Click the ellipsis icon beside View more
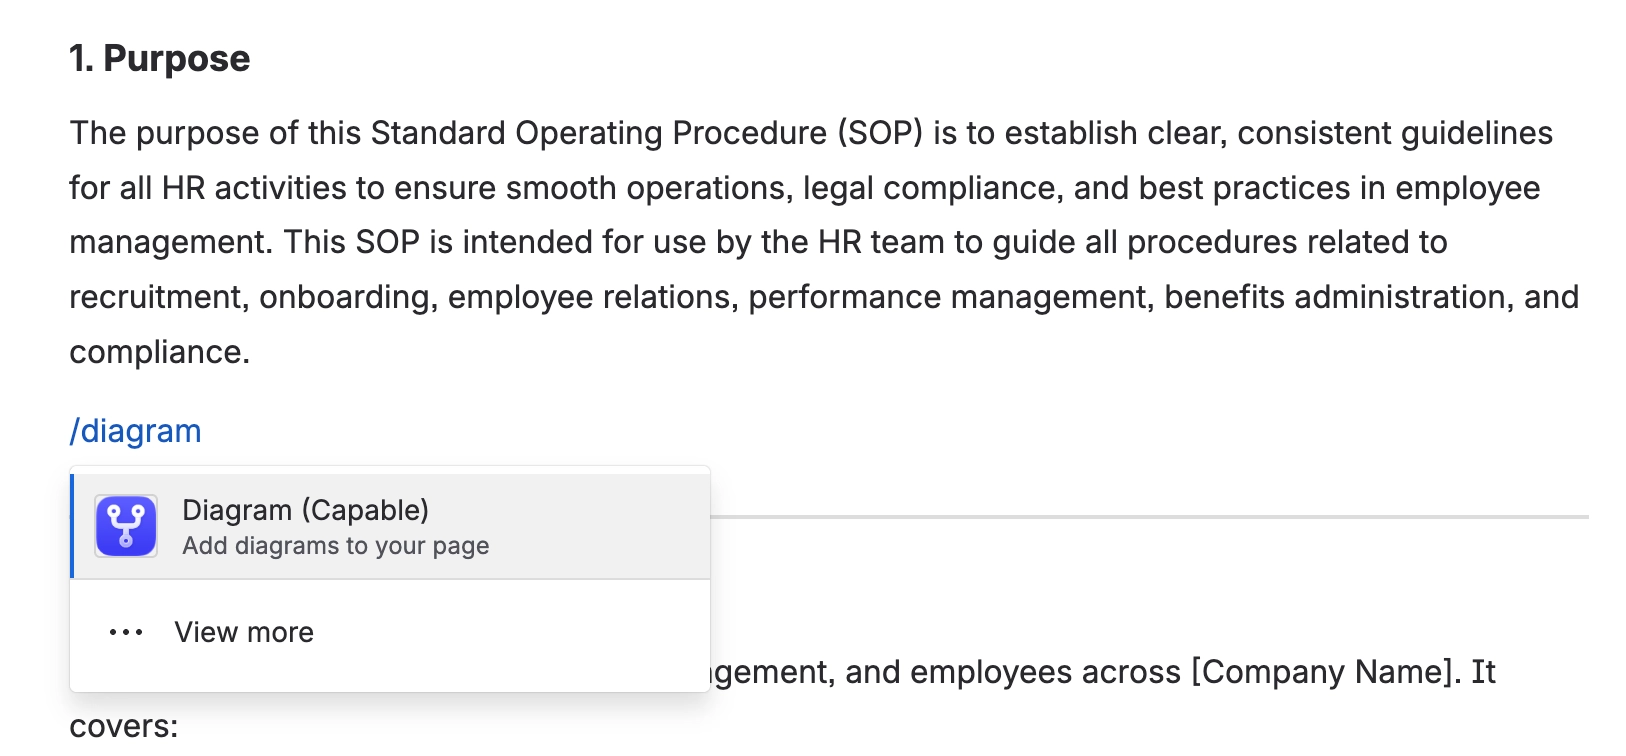This screenshot has width=1626, height=756. tap(124, 631)
